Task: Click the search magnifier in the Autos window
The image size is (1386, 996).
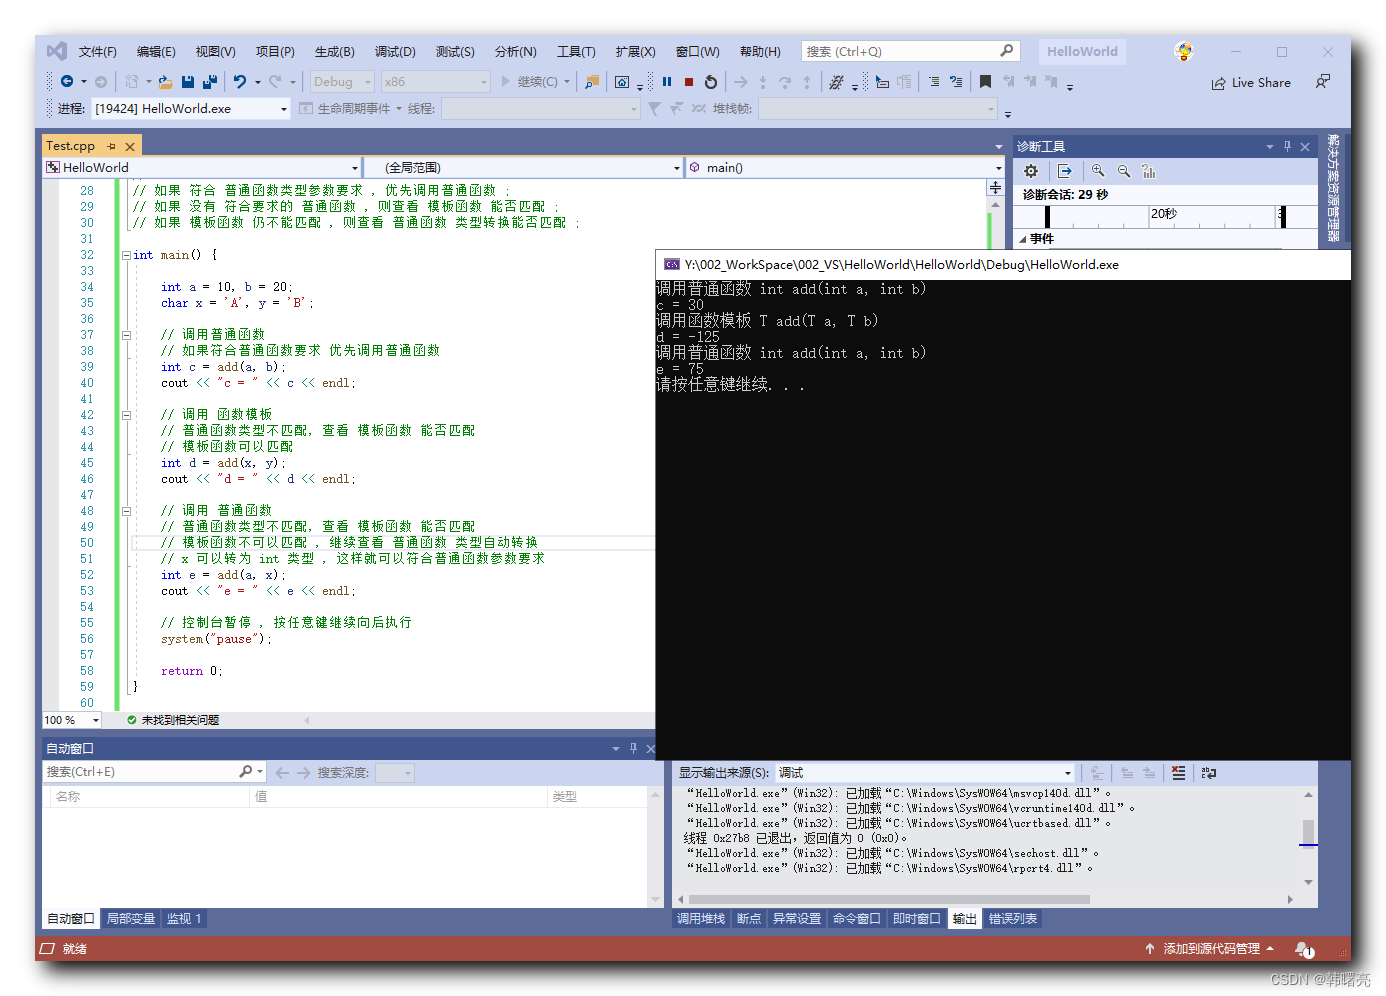Action: tap(246, 772)
